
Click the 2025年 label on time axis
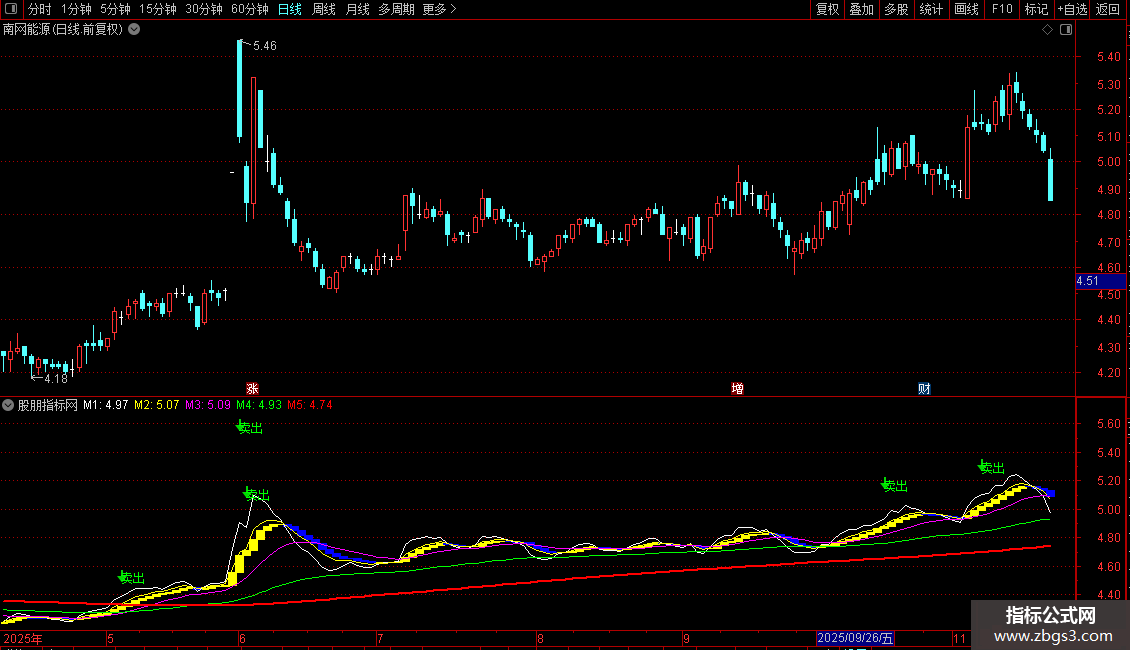click(23, 638)
